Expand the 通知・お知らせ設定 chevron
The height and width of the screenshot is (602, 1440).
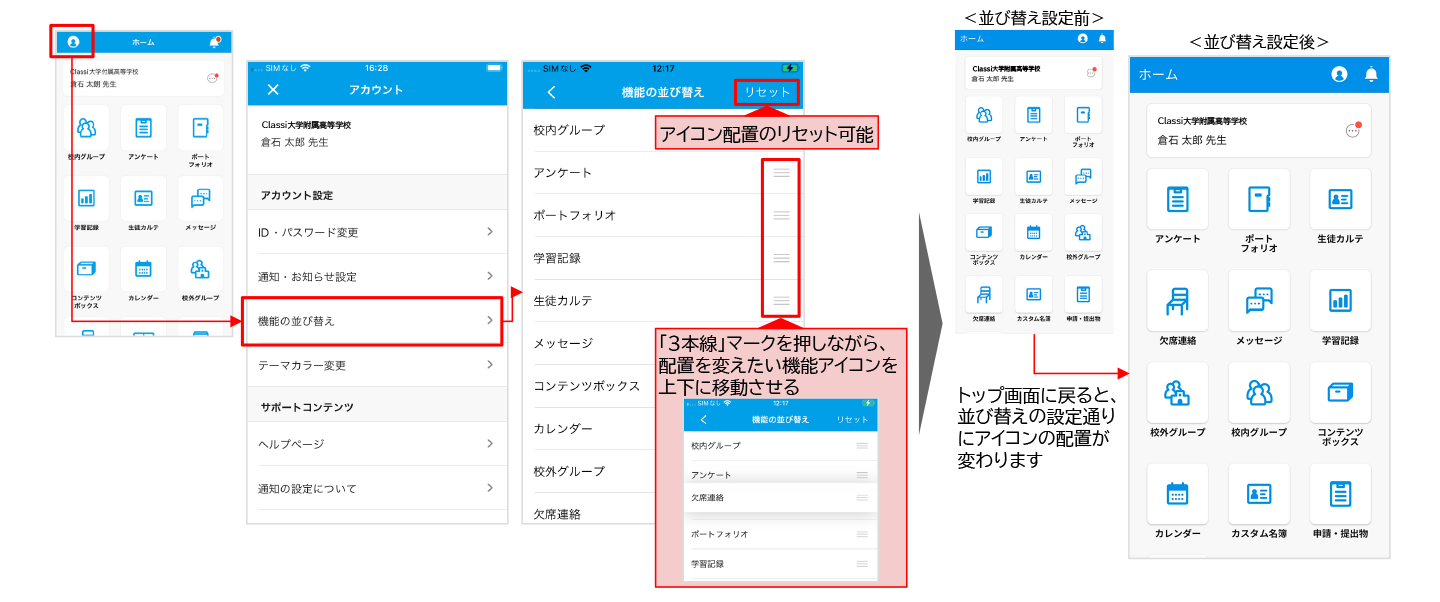coord(489,276)
